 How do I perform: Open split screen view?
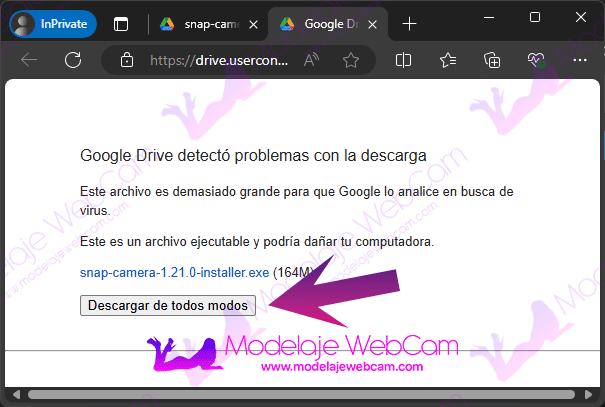pos(403,61)
